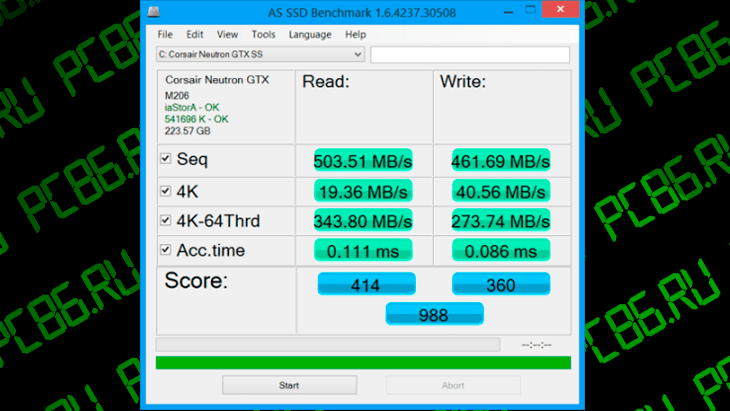
Task: Open the Help menu
Action: tap(355, 34)
